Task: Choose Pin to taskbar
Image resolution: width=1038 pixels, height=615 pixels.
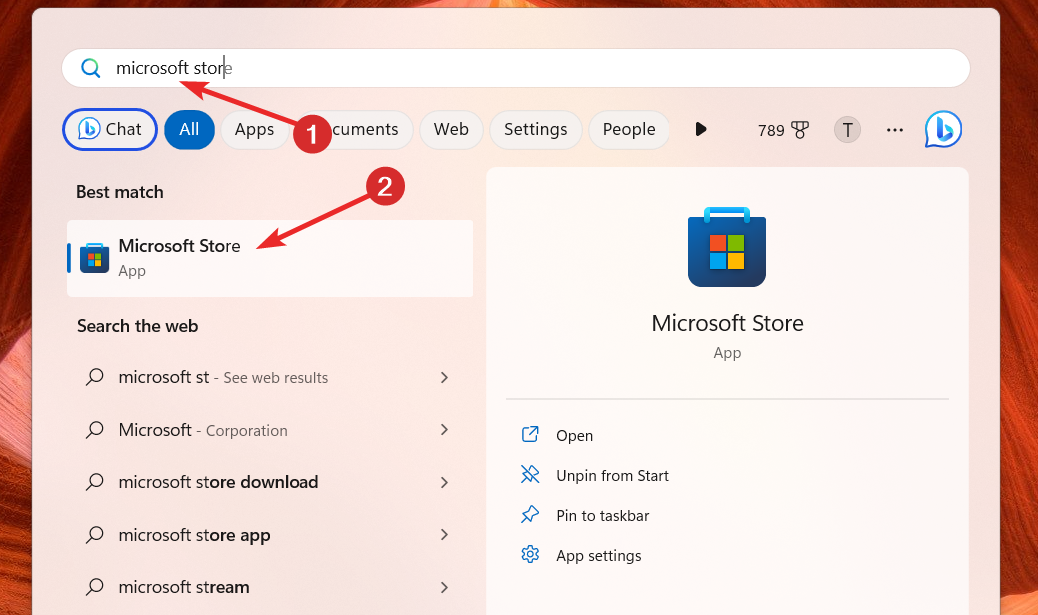Action: coord(602,516)
